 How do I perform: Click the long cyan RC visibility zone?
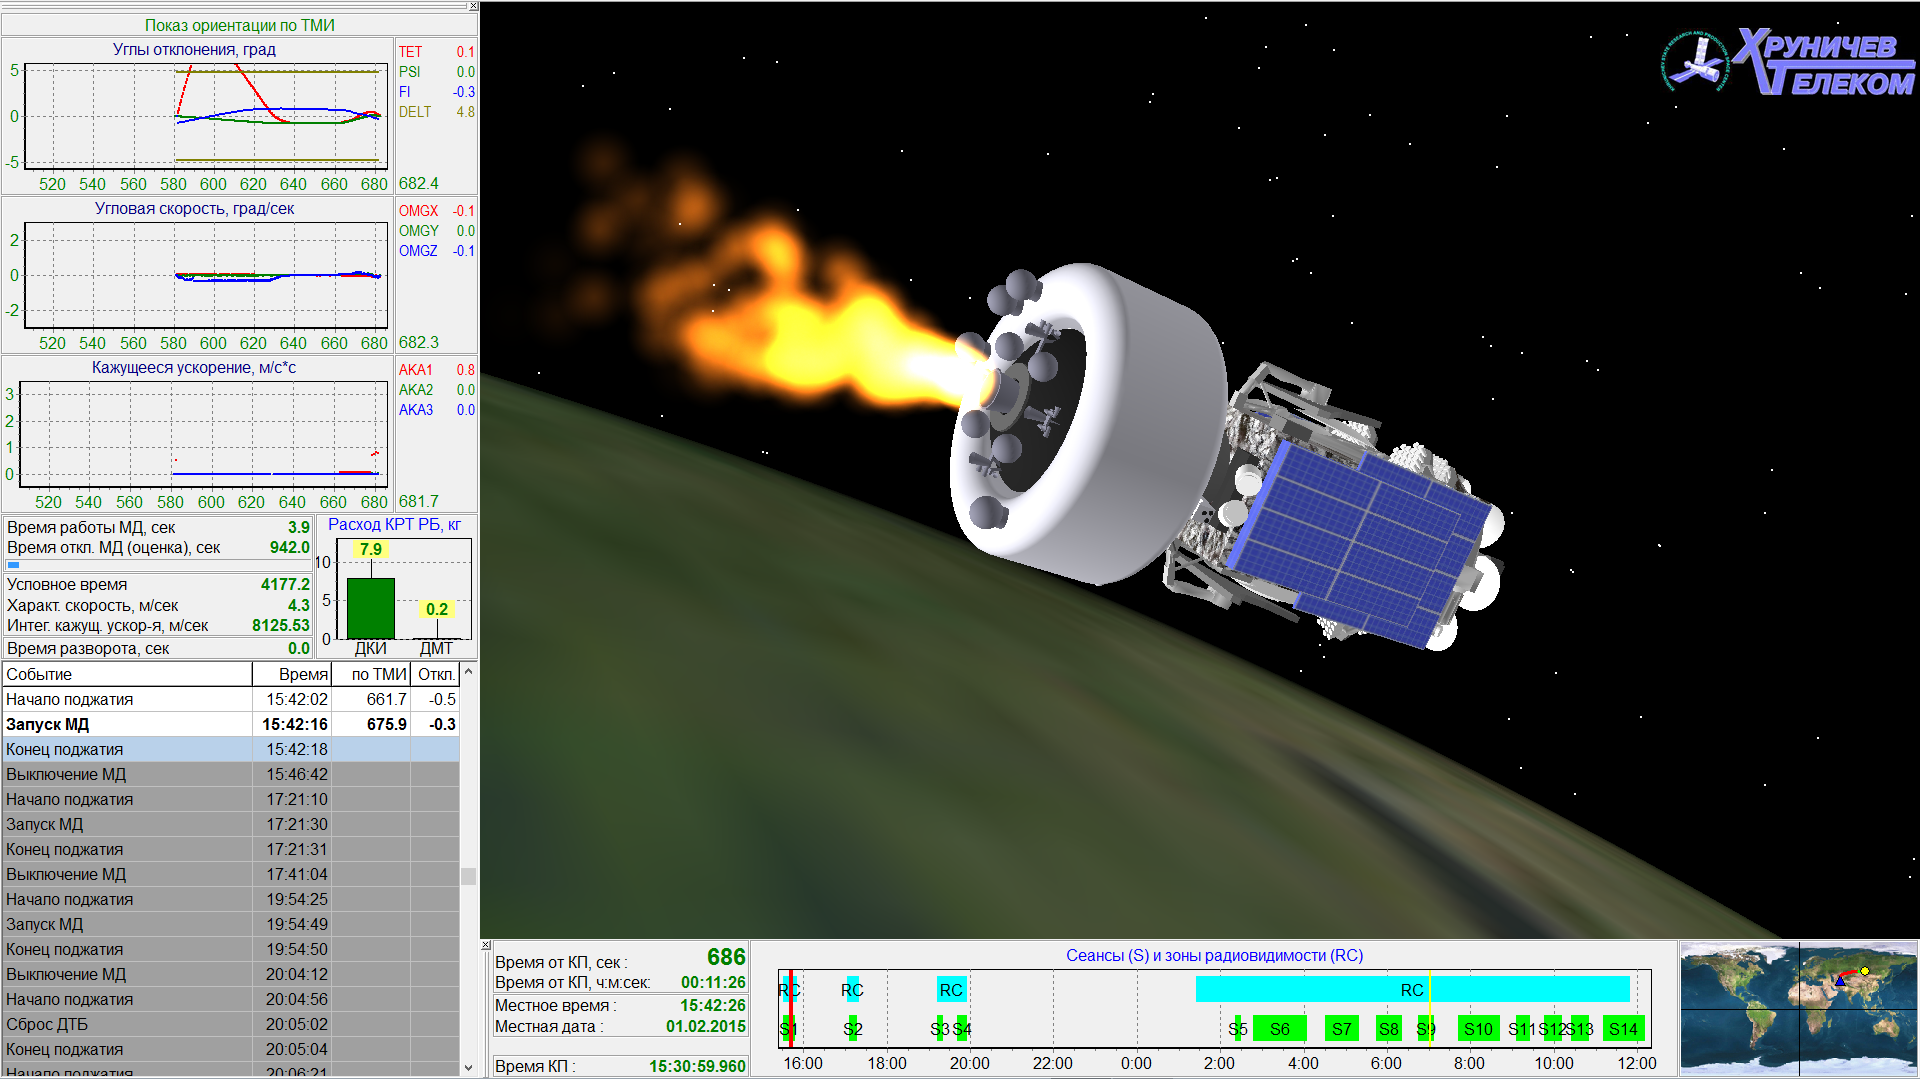(1411, 989)
